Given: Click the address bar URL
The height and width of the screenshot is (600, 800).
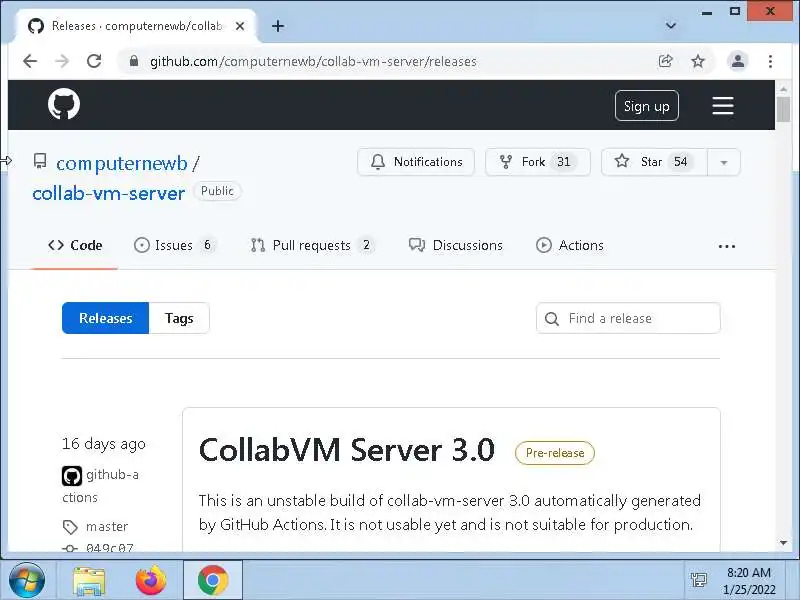Looking at the screenshot, I should 313,61.
